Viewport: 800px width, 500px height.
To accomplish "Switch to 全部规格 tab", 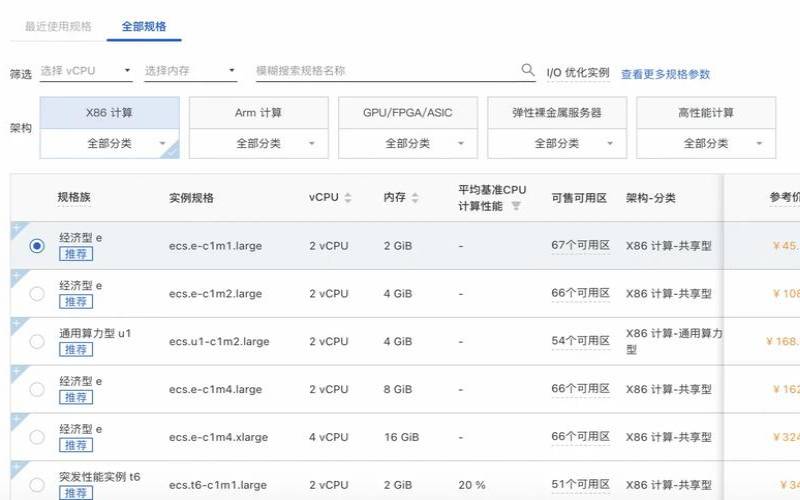I will [143, 26].
